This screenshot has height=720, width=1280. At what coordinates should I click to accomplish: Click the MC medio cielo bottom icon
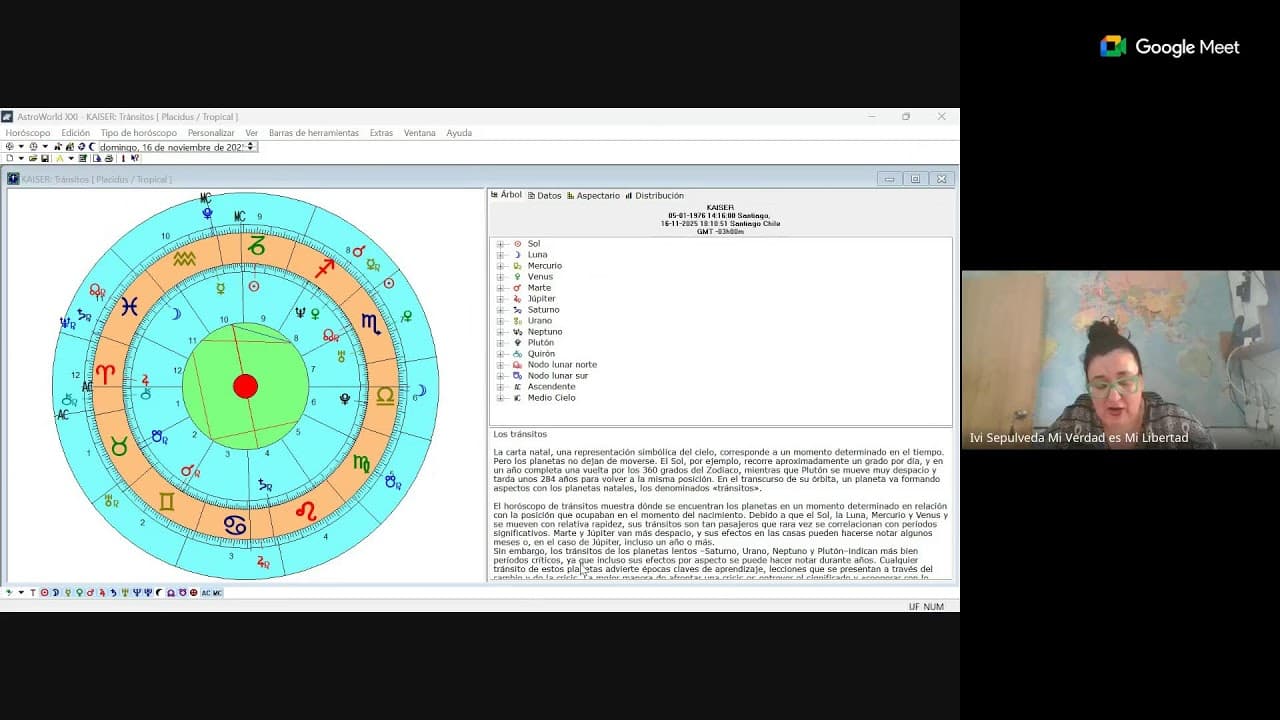217,593
